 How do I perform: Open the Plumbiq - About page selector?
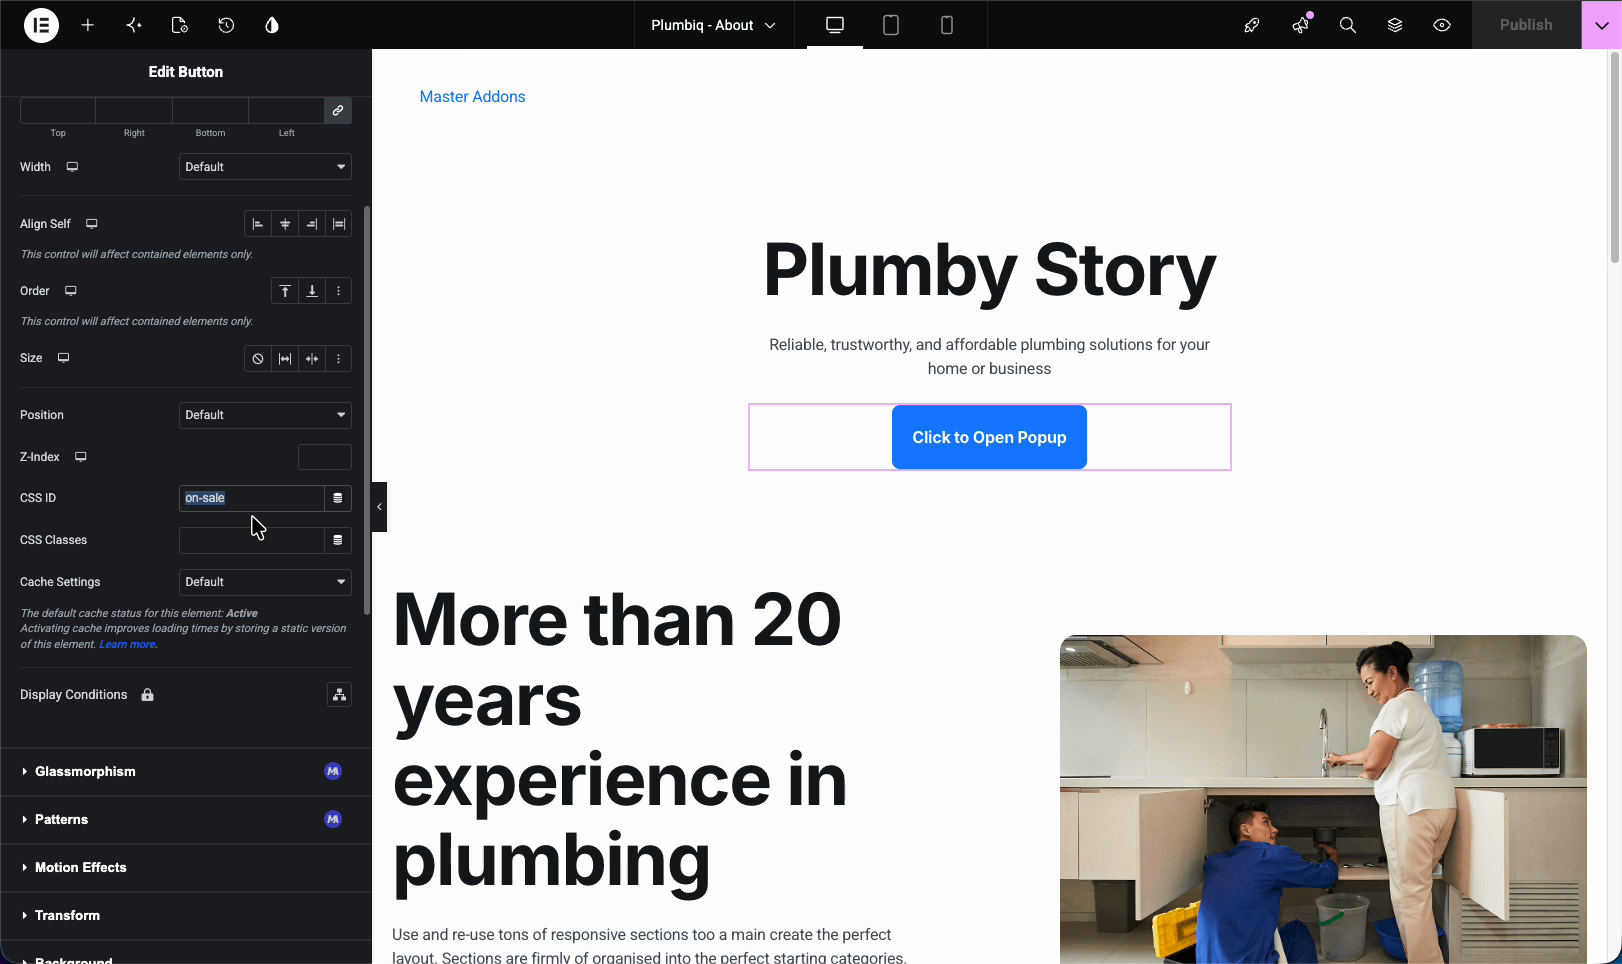tap(713, 25)
